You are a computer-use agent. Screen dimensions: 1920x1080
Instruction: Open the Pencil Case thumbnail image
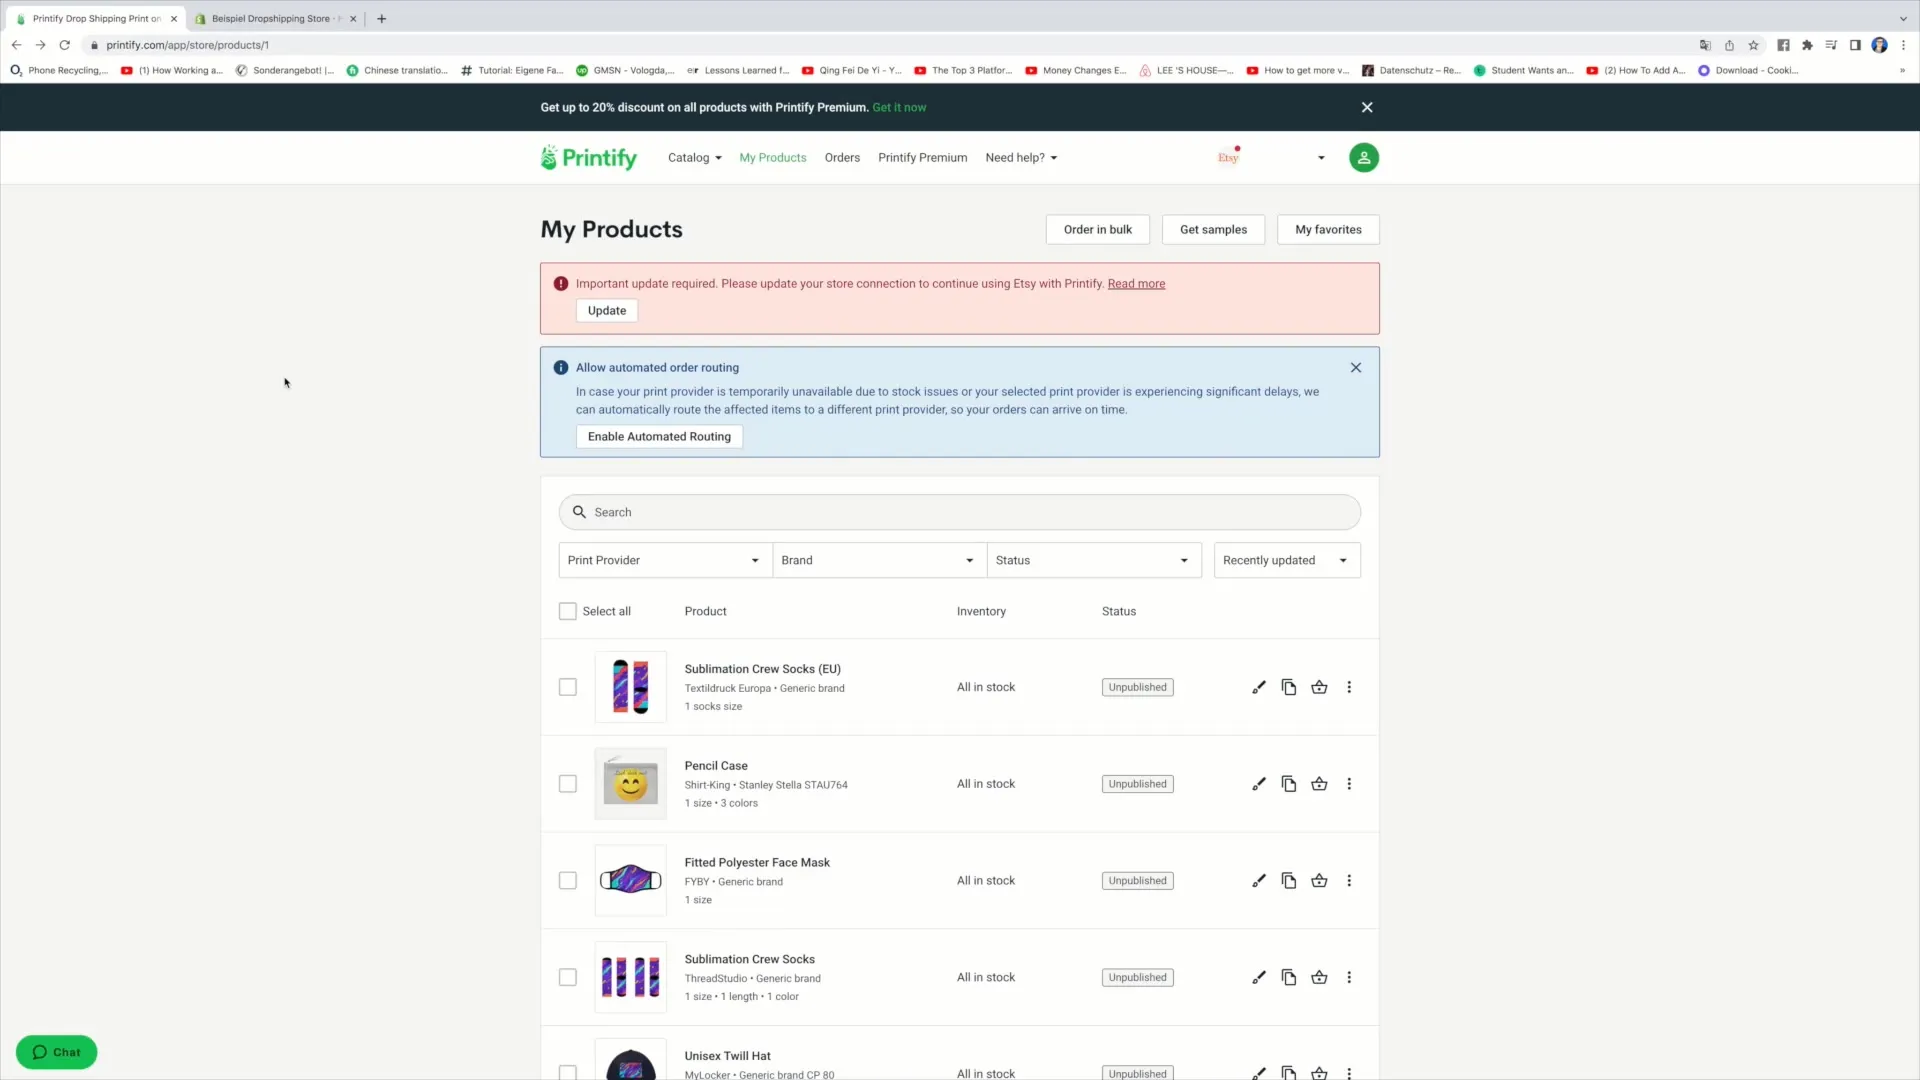630,784
